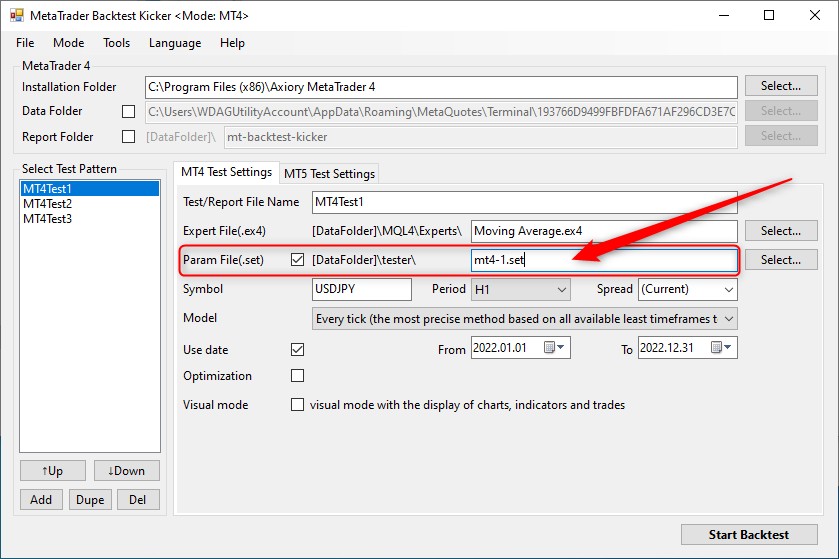839x559 pixels.
Task: Click the Param File mt4-1.set field
Action: pyautogui.click(x=604, y=260)
